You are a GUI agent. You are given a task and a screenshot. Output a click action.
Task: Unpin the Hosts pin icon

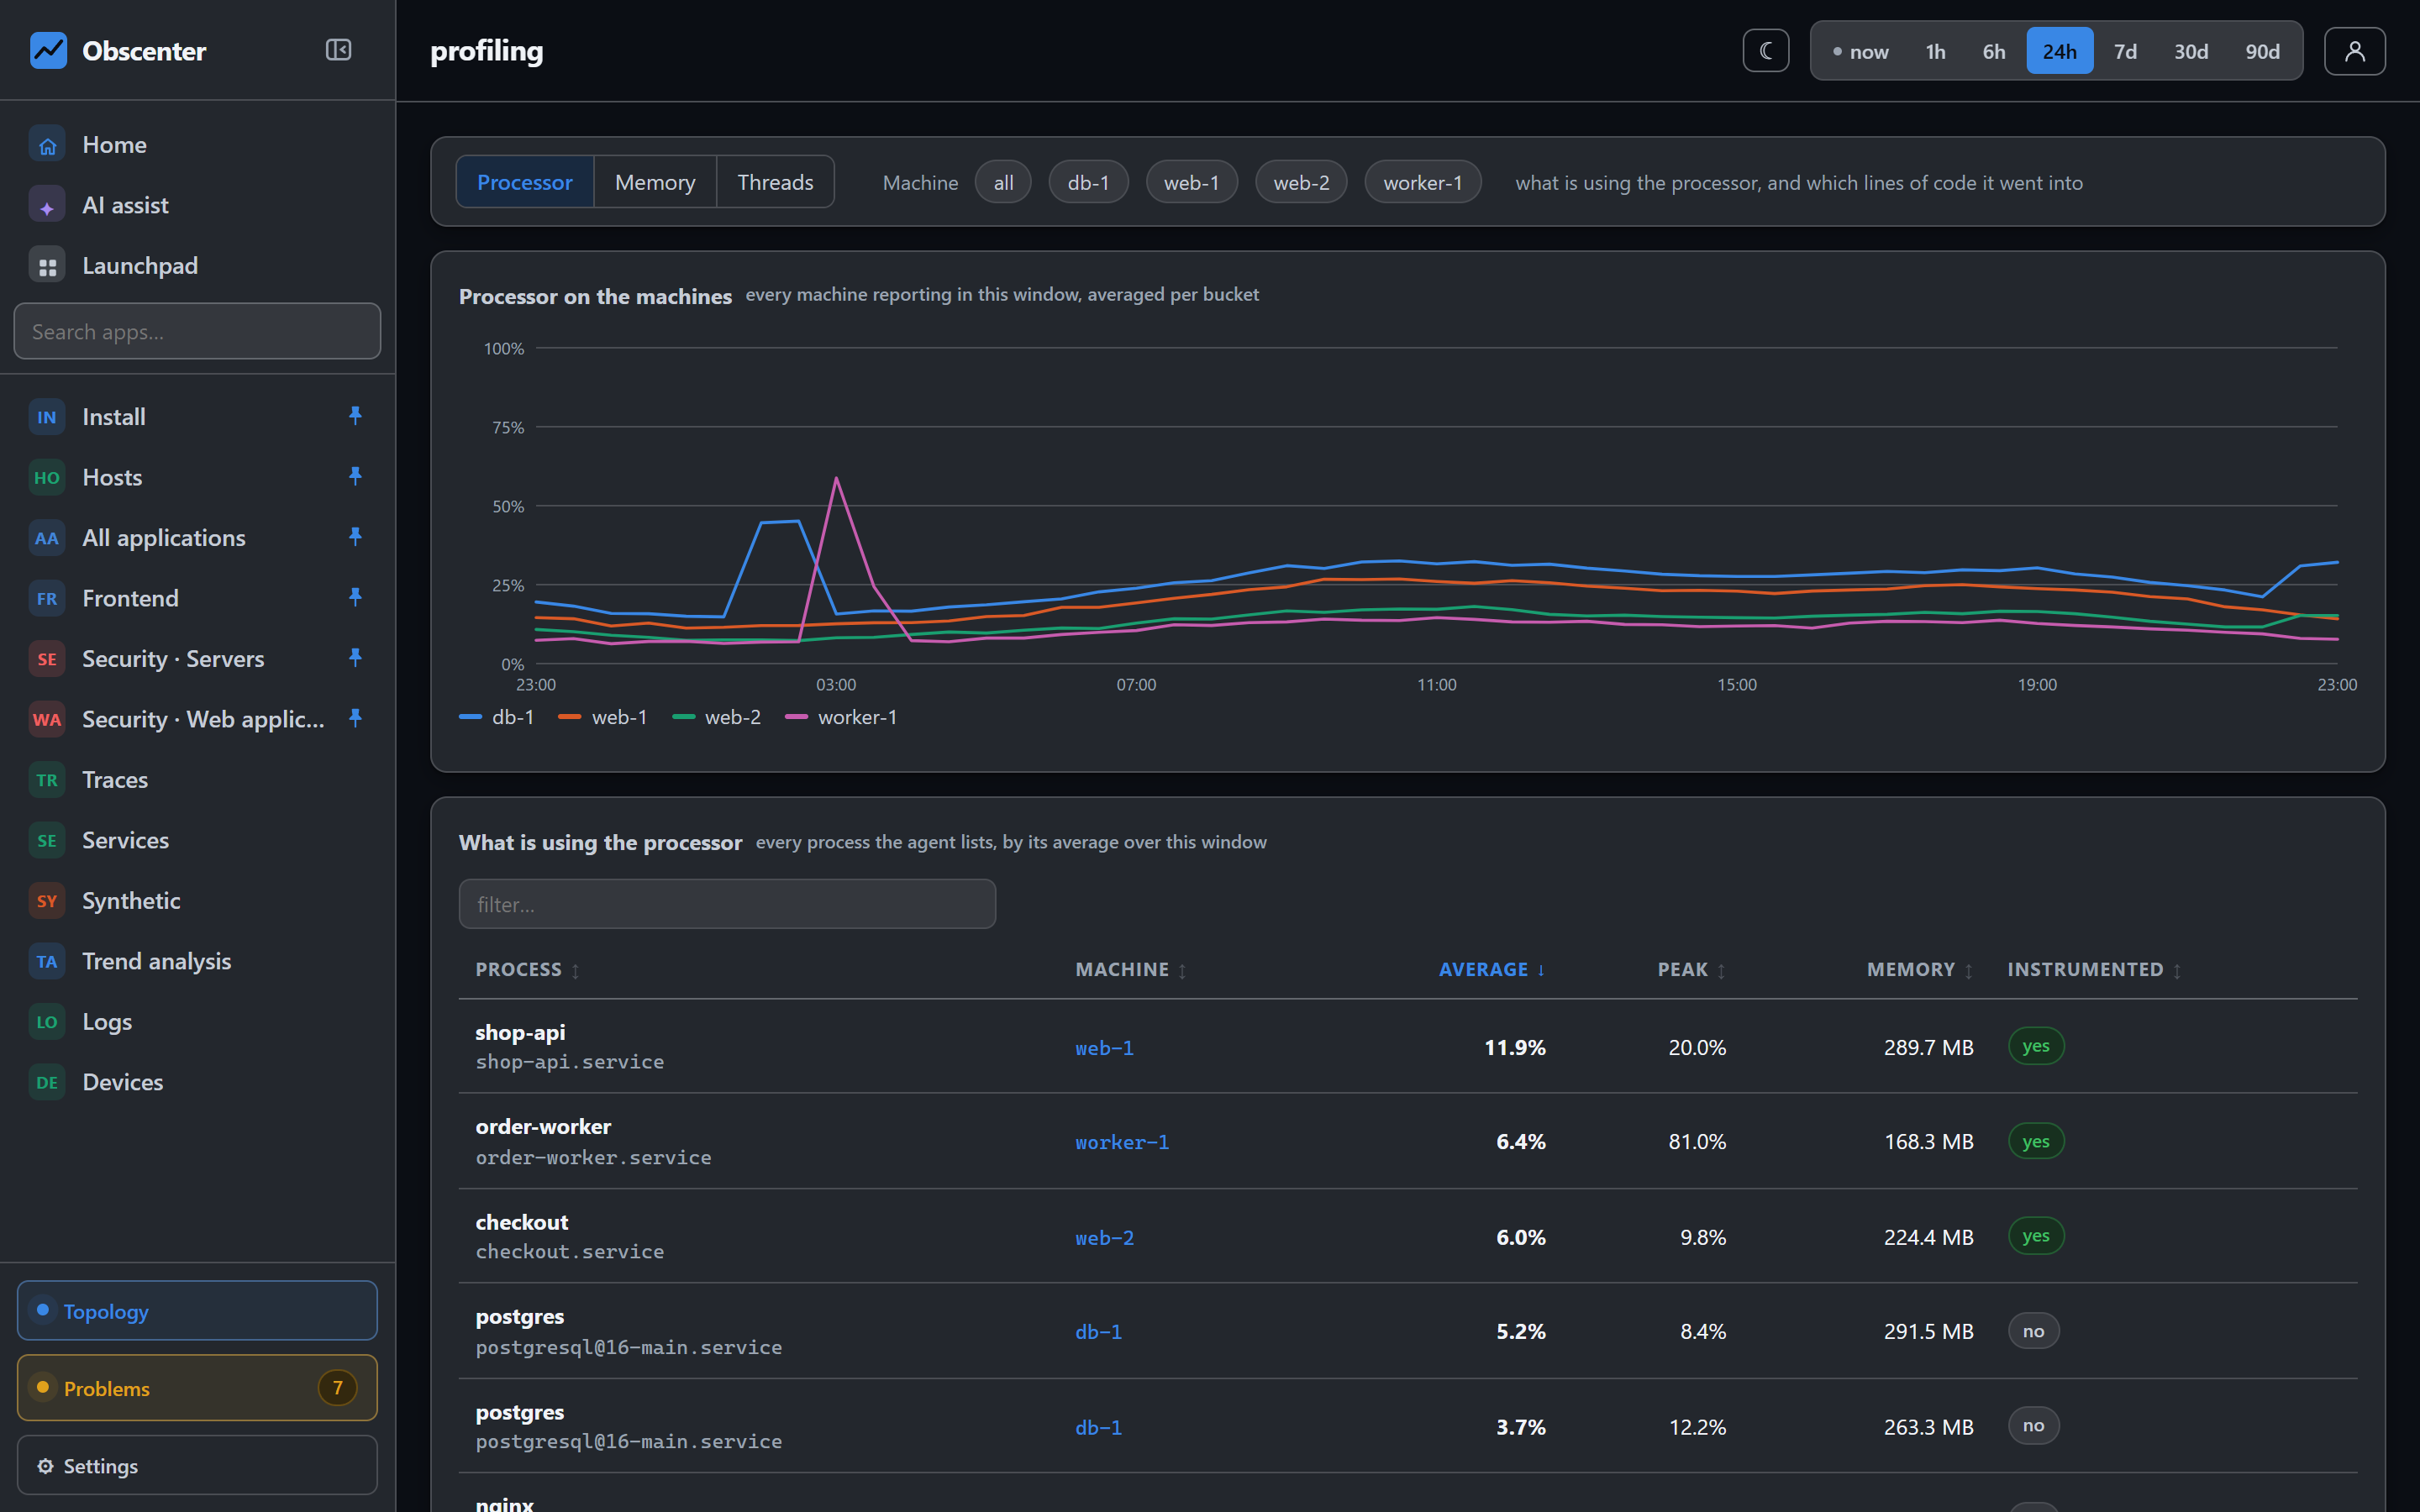point(355,476)
